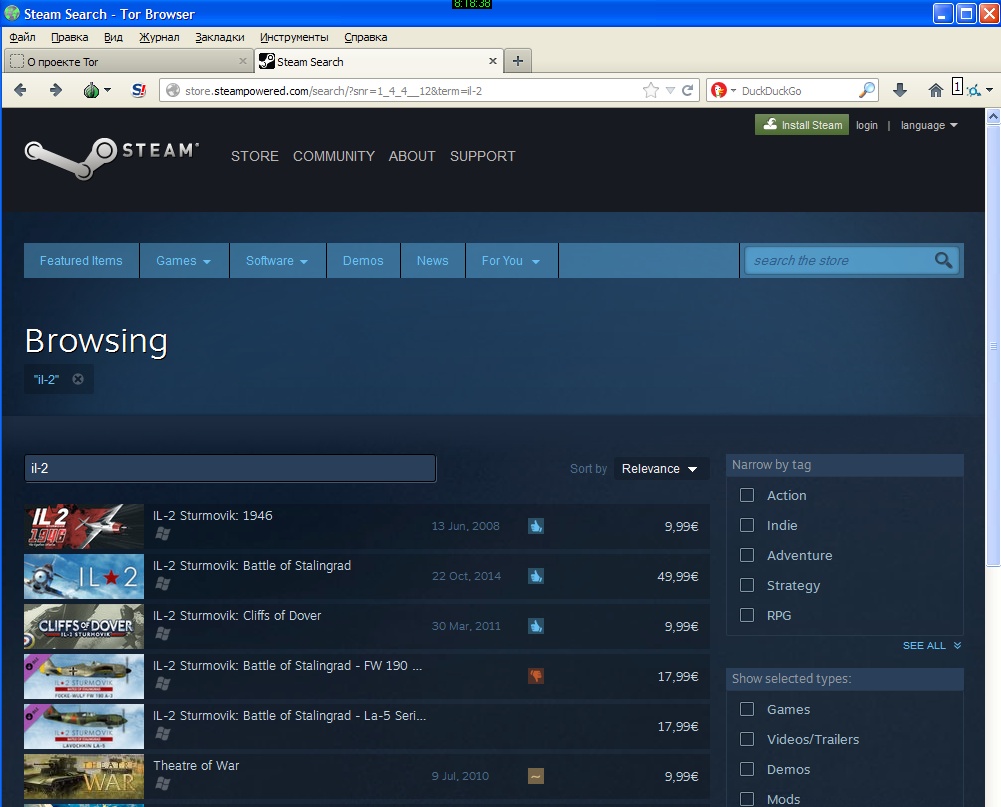Reload the page with the refresh icon
The height and width of the screenshot is (807, 1001).
(x=688, y=91)
